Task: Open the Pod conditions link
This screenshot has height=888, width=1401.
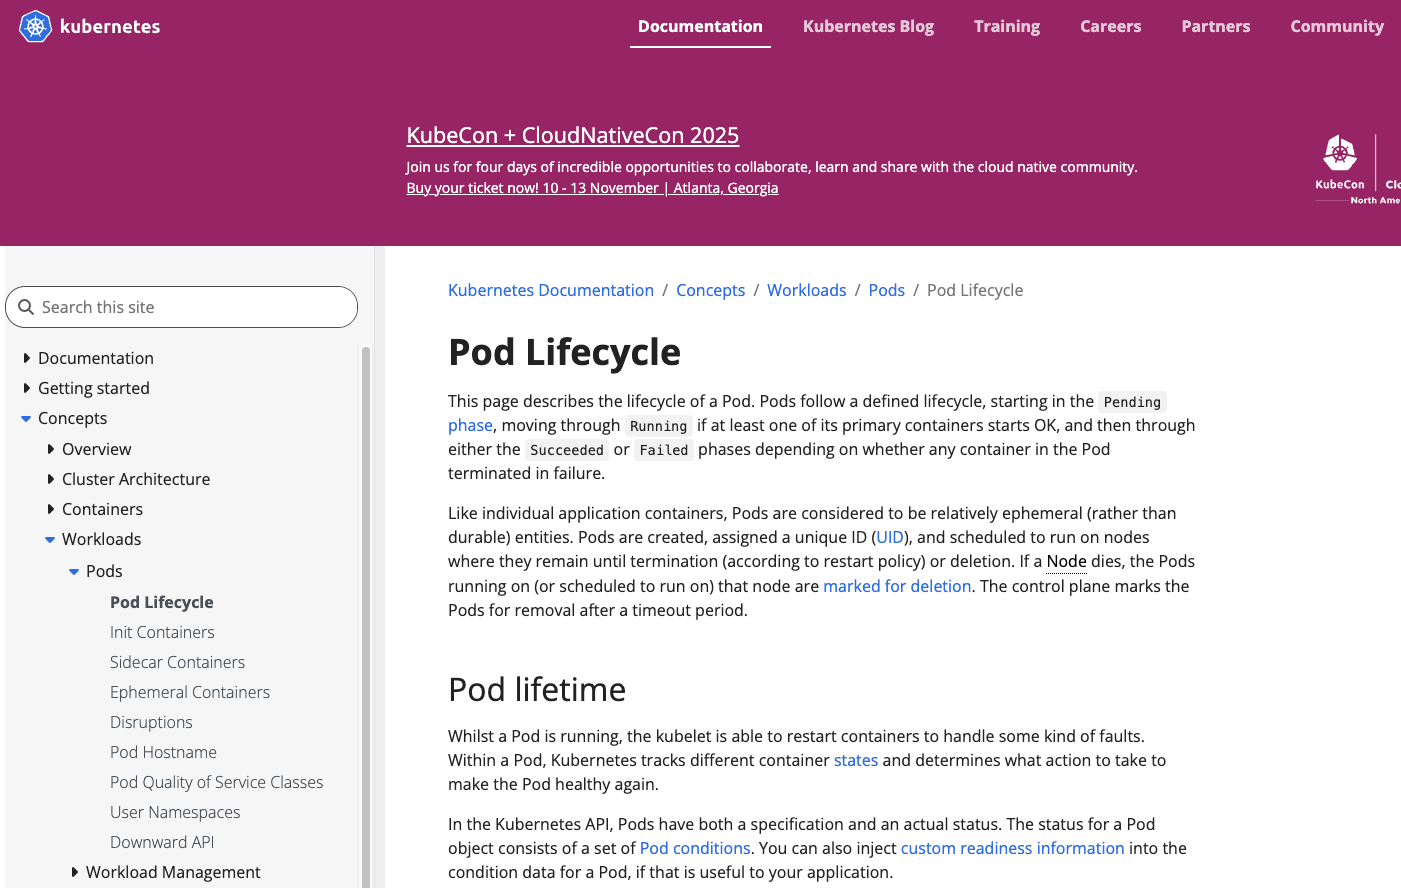Action: point(695,848)
